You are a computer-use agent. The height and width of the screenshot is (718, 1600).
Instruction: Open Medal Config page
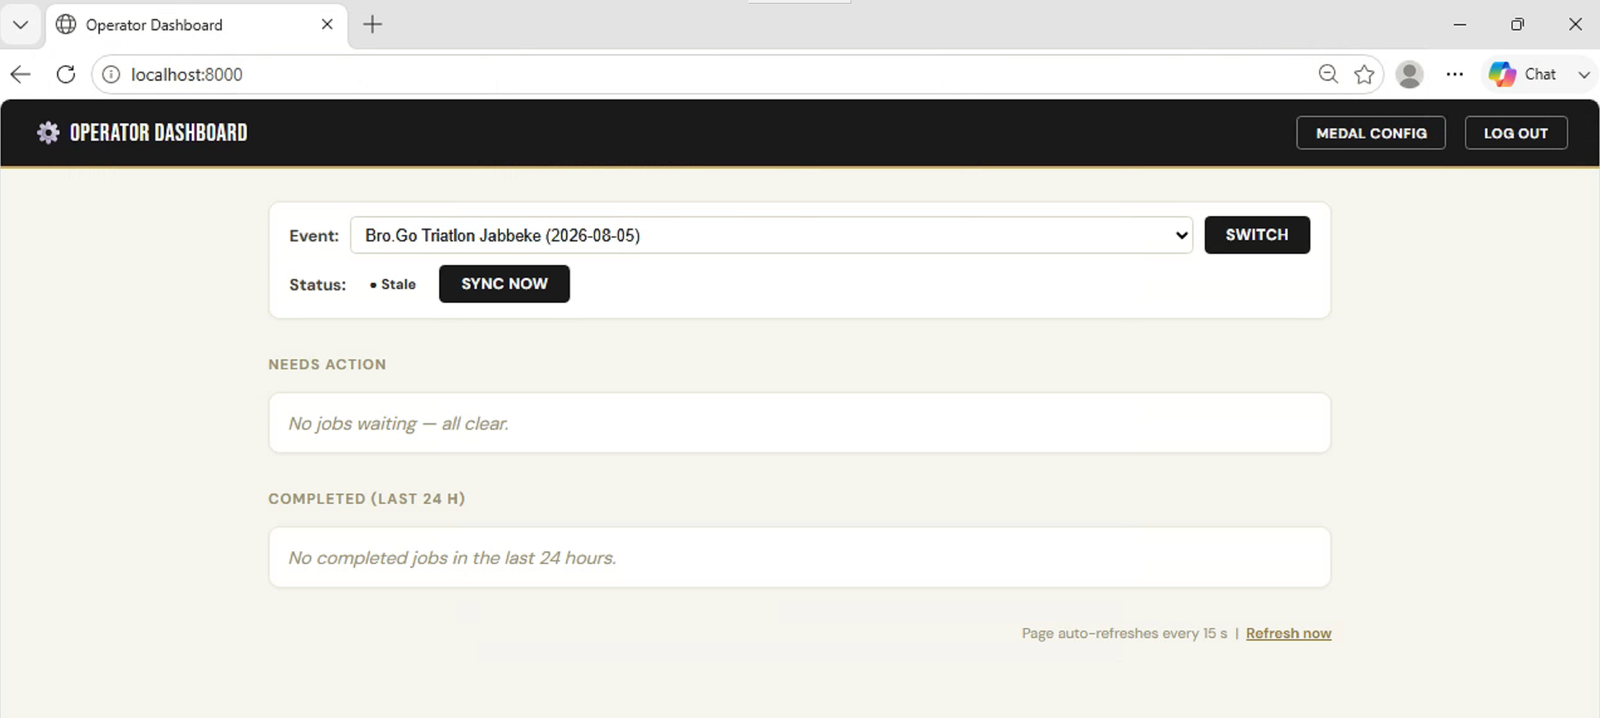pyautogui.click(x=1371, y=133)
